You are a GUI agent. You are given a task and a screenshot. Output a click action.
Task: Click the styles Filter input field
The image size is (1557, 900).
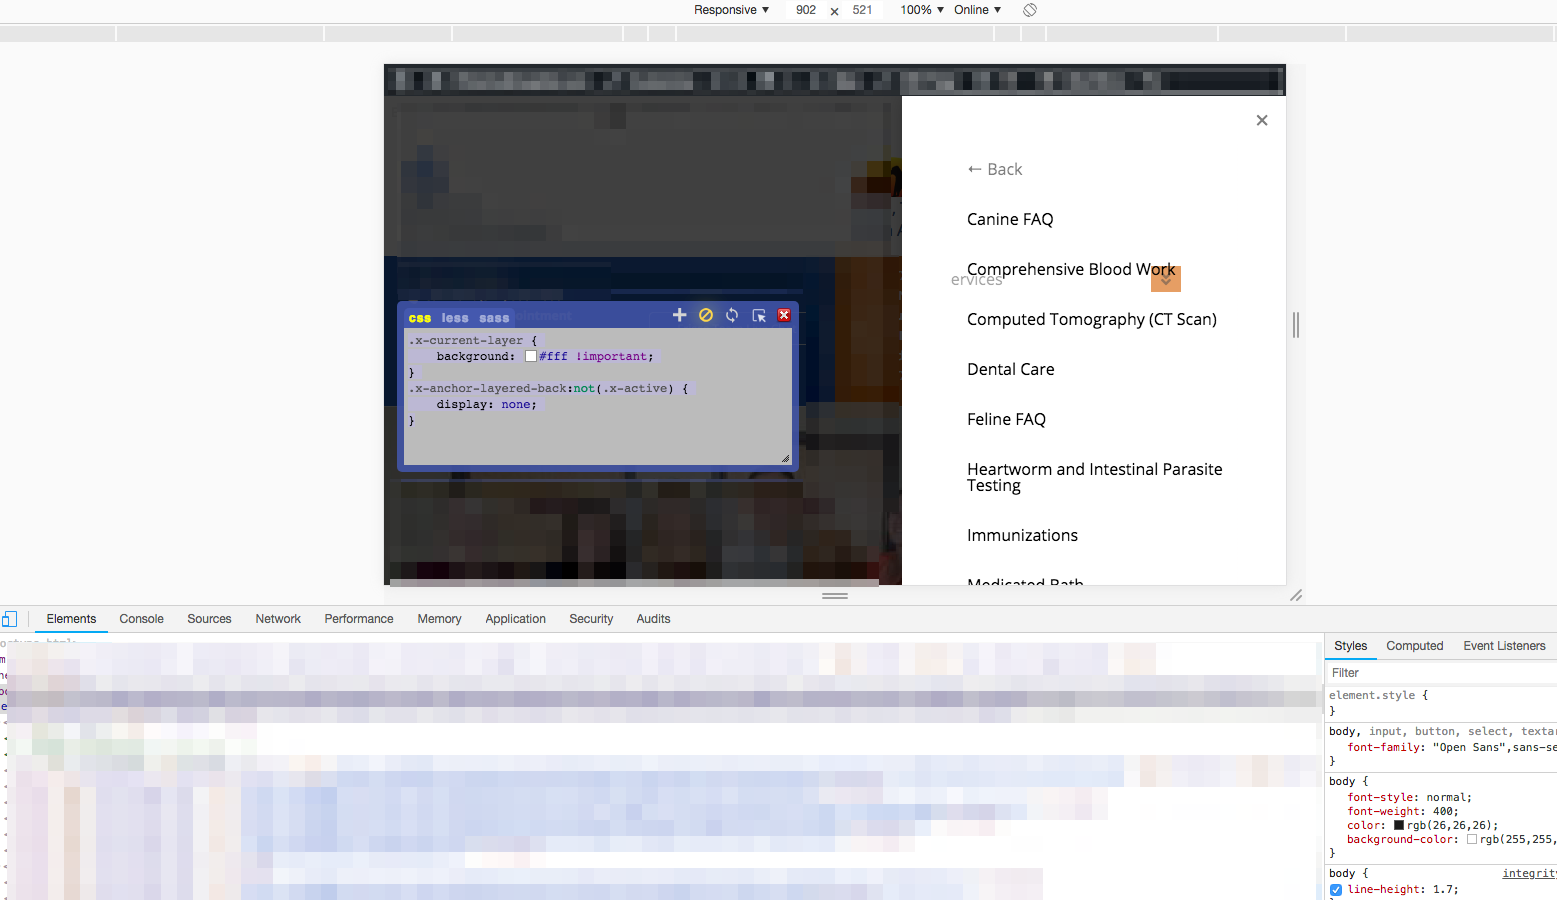tap(1440, 673)
